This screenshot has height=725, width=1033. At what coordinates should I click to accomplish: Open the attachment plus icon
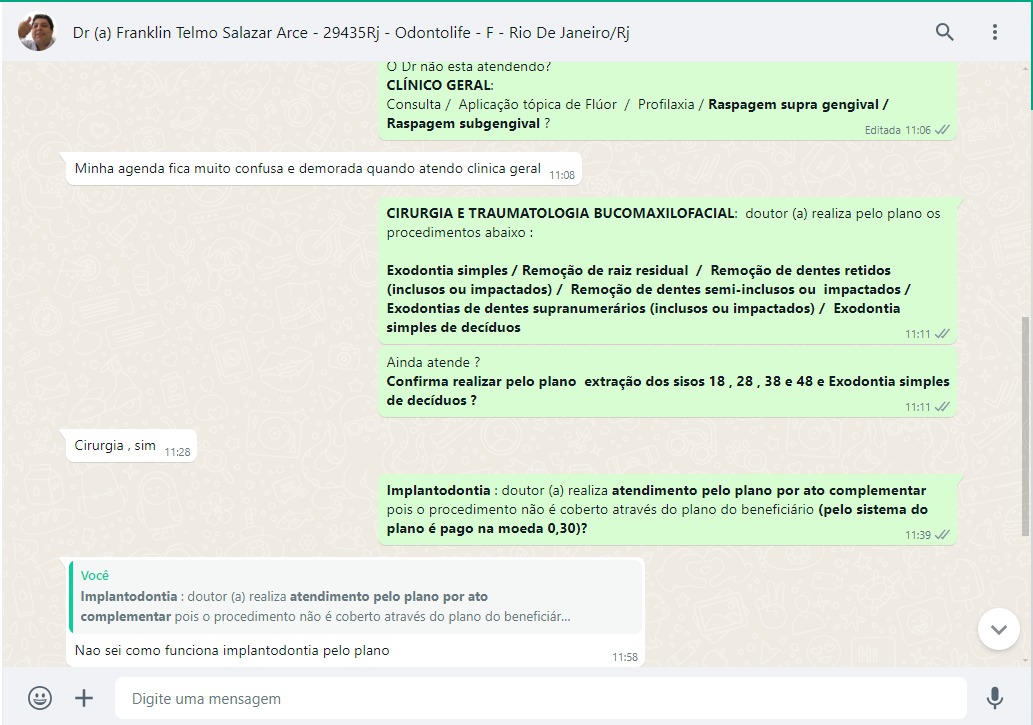(x=84, y=698)
